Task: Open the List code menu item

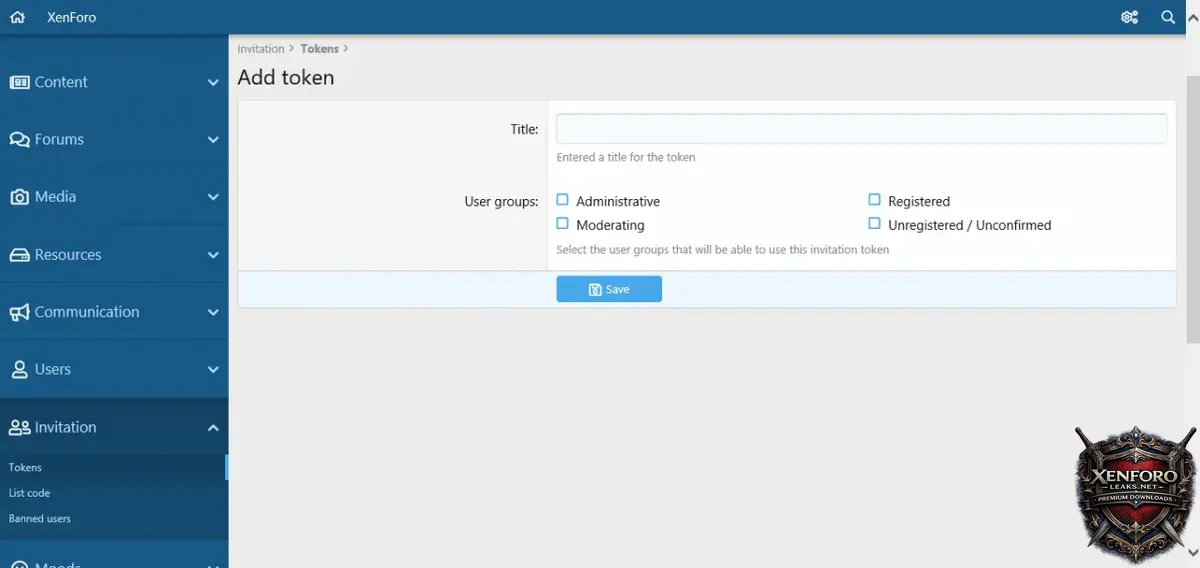Action: 29,493
